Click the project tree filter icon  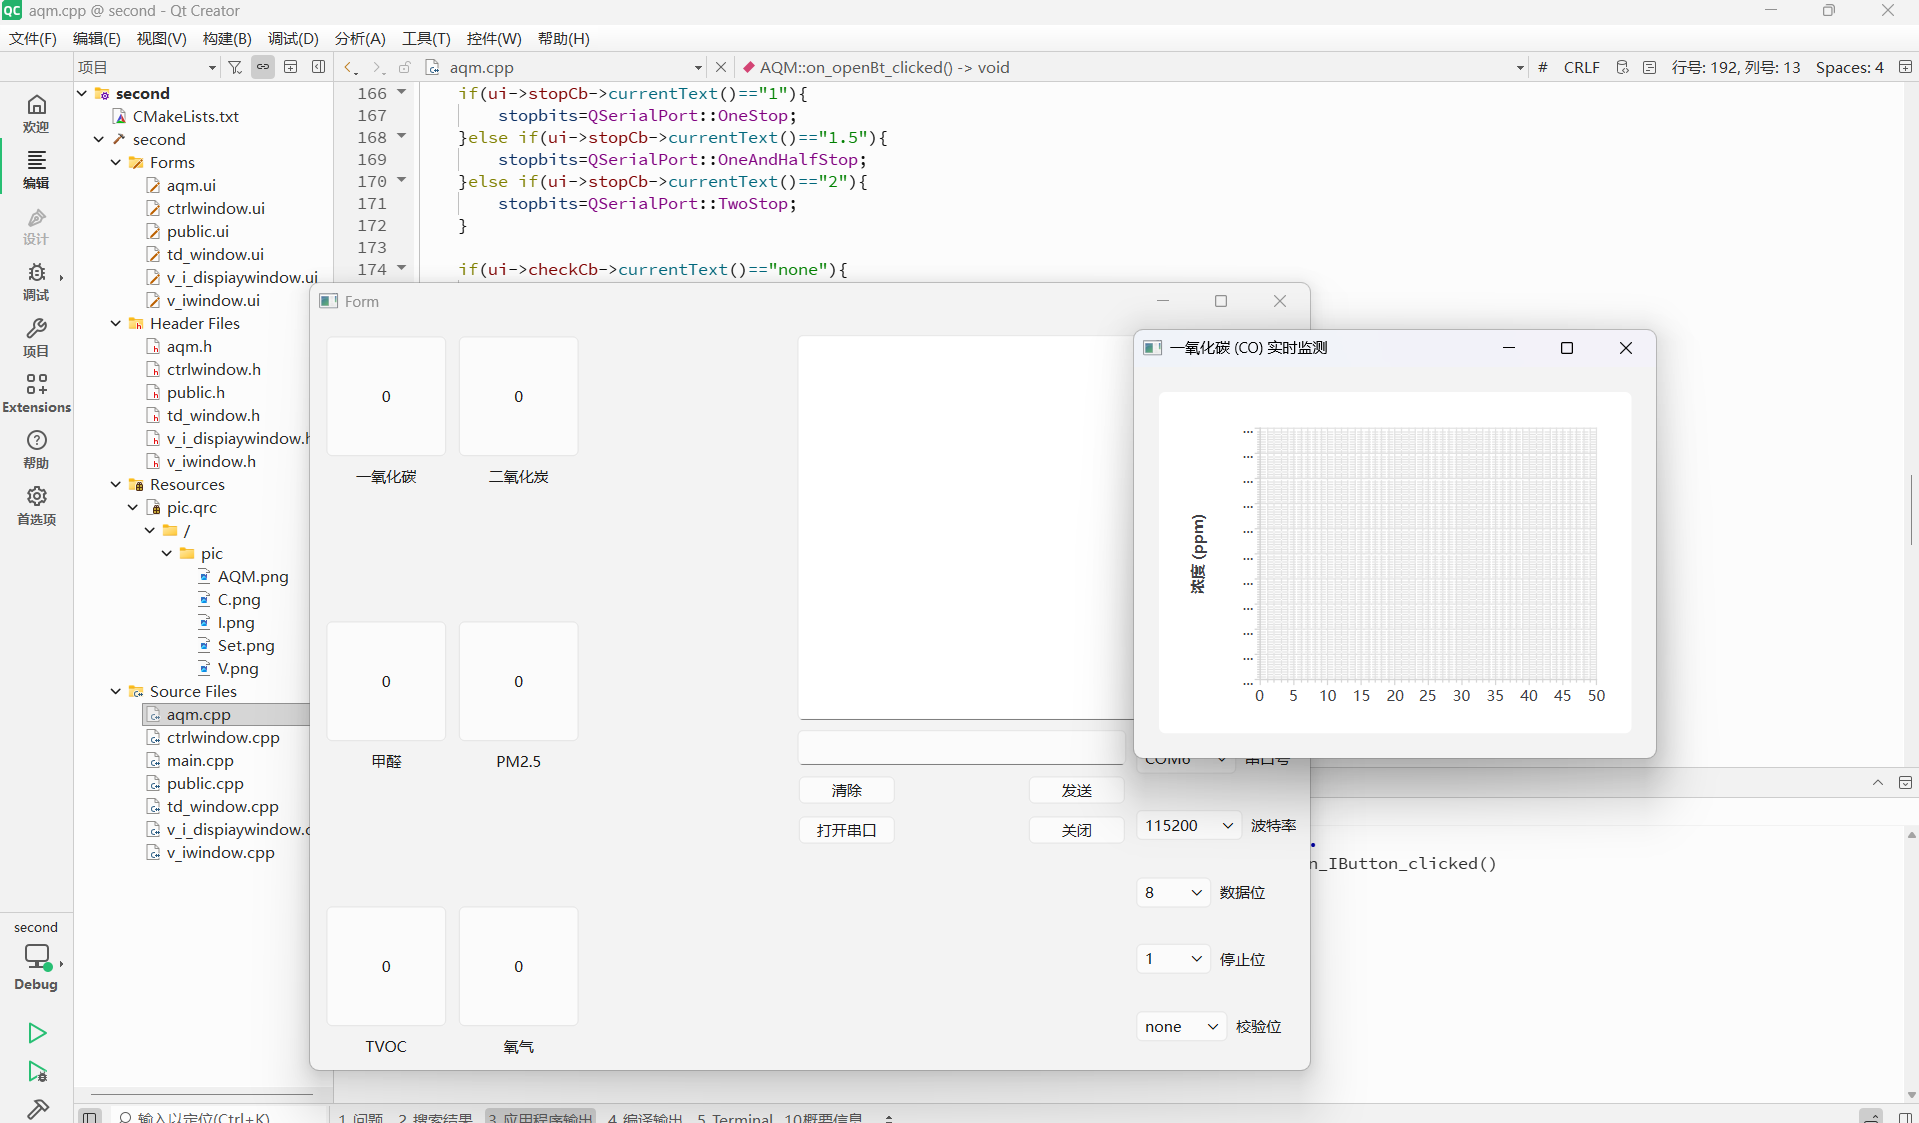(x=235, y=67)
